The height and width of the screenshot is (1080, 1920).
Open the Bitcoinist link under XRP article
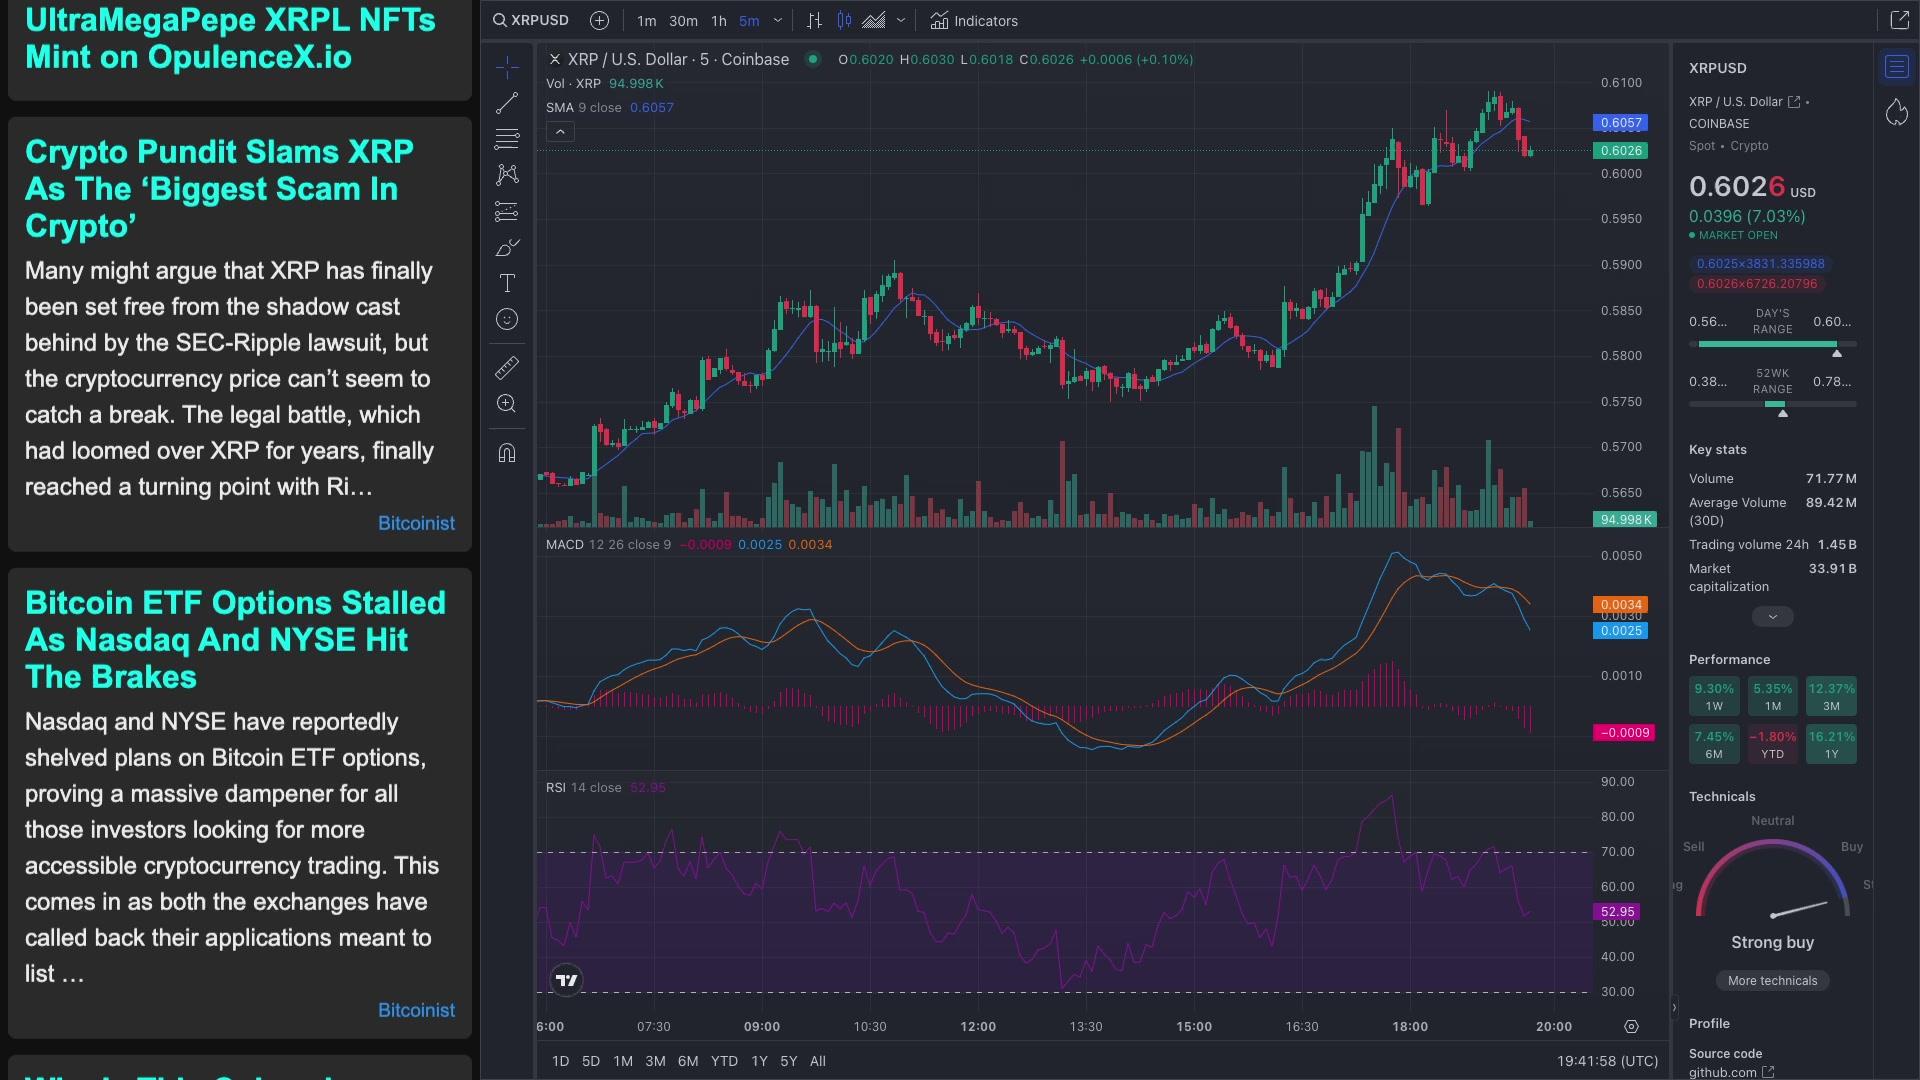pyautogui.click(x=416, y=523)
